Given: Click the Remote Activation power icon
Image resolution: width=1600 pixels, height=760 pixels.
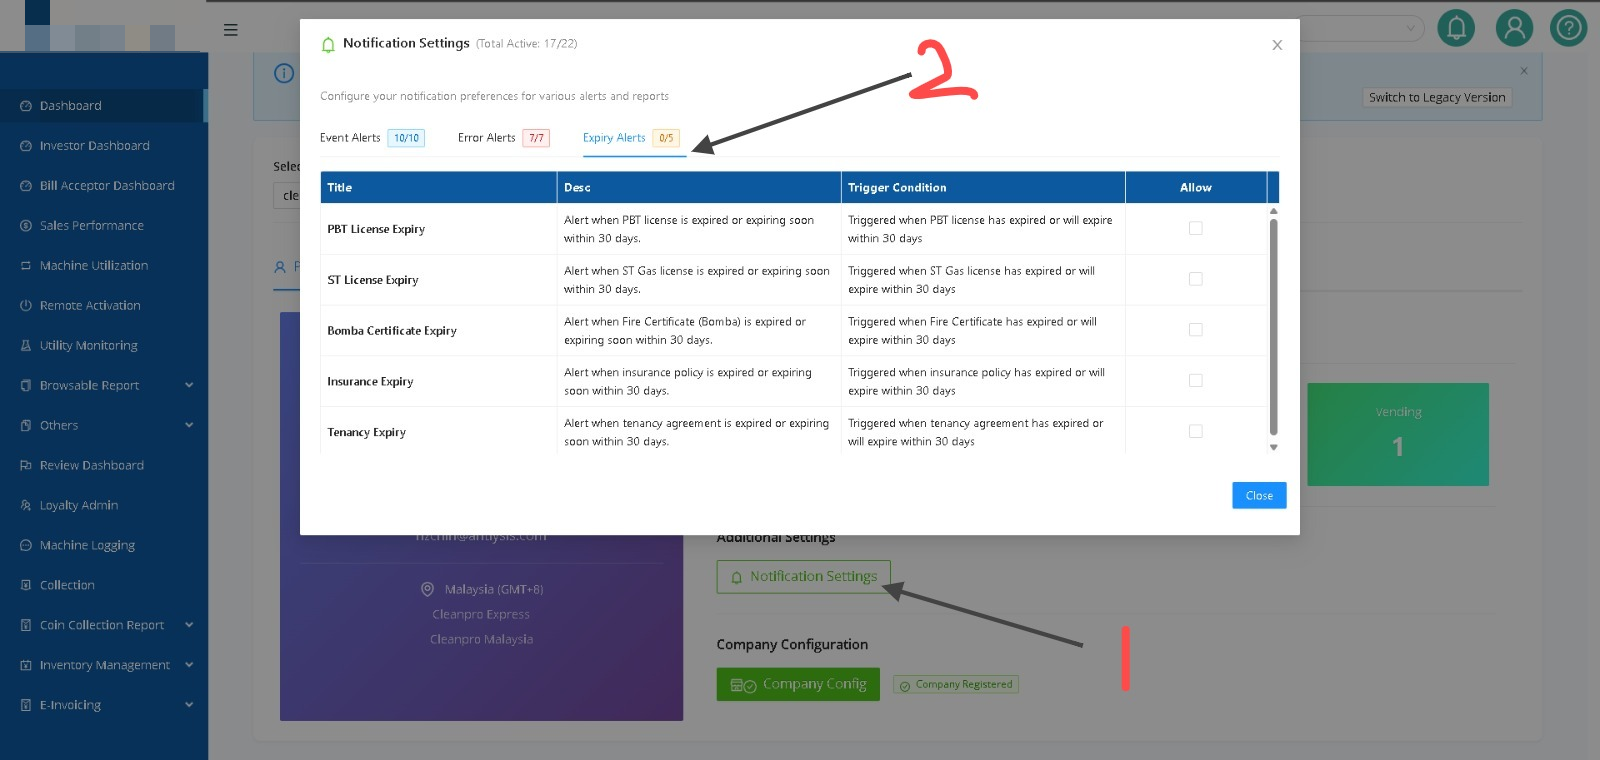Looking at the screenshot, I should [26, 306].
